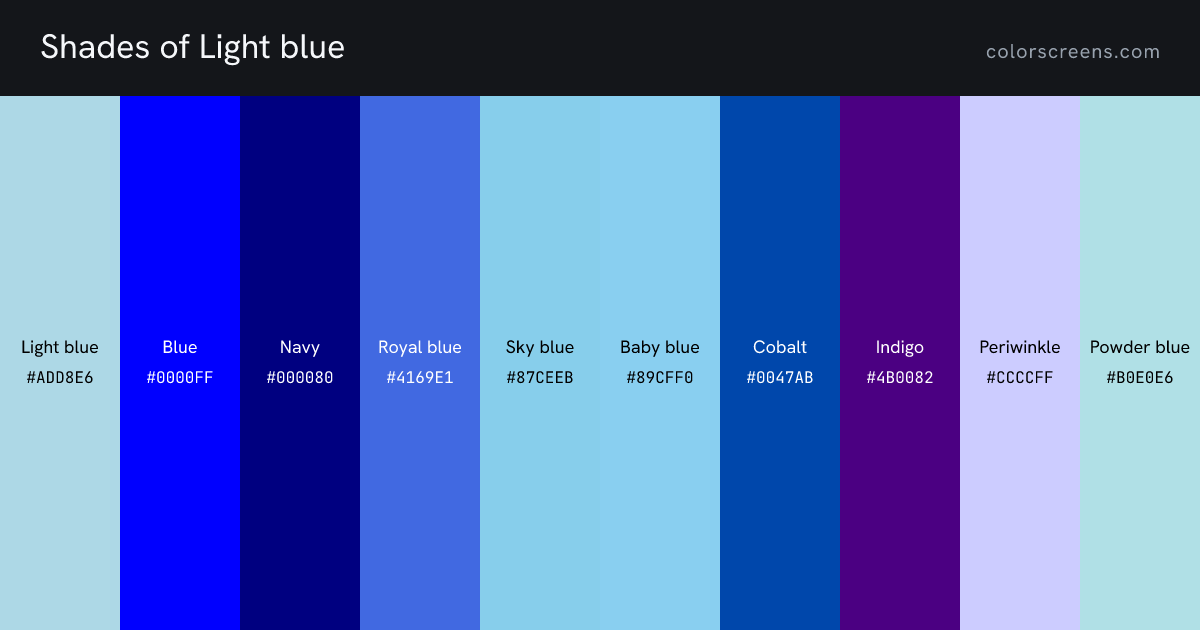Select hex code #87CEEB
This screenshot has width=1200, height=630.
tap(540, 378)
